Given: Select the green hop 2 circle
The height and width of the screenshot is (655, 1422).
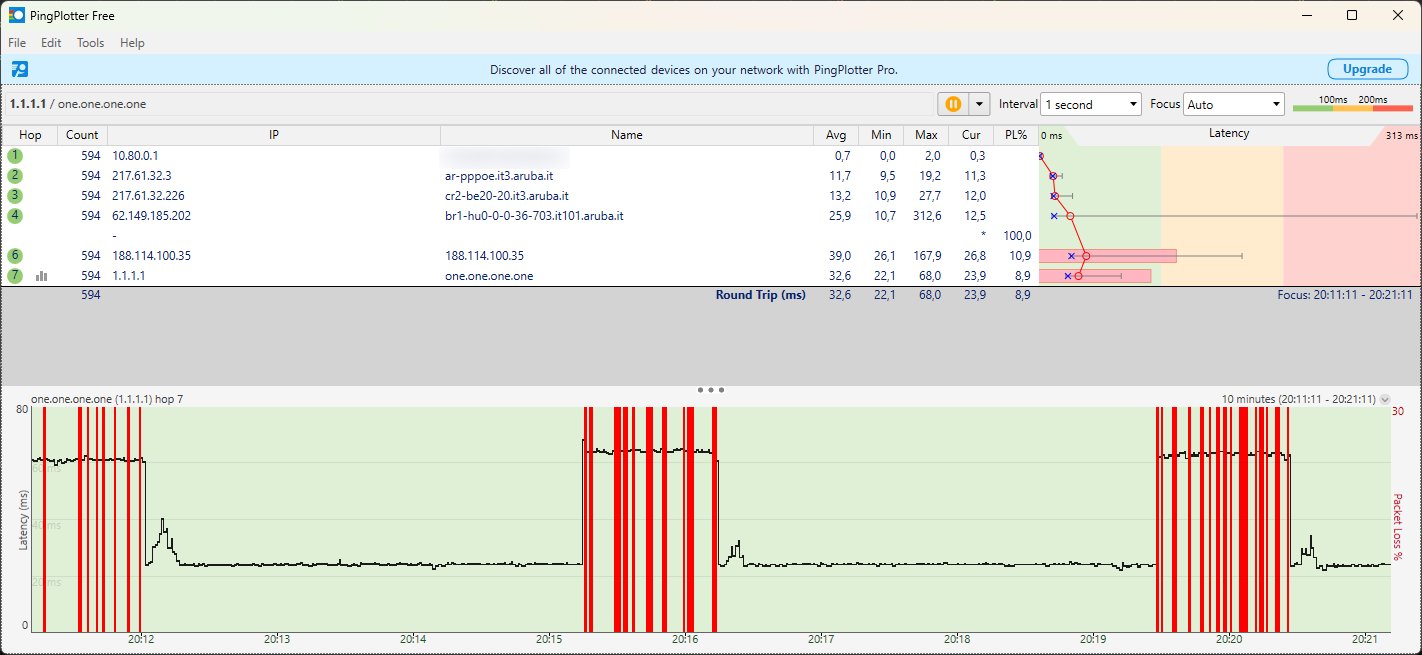Looking at the screenshot, I should (x=15, y=176).
